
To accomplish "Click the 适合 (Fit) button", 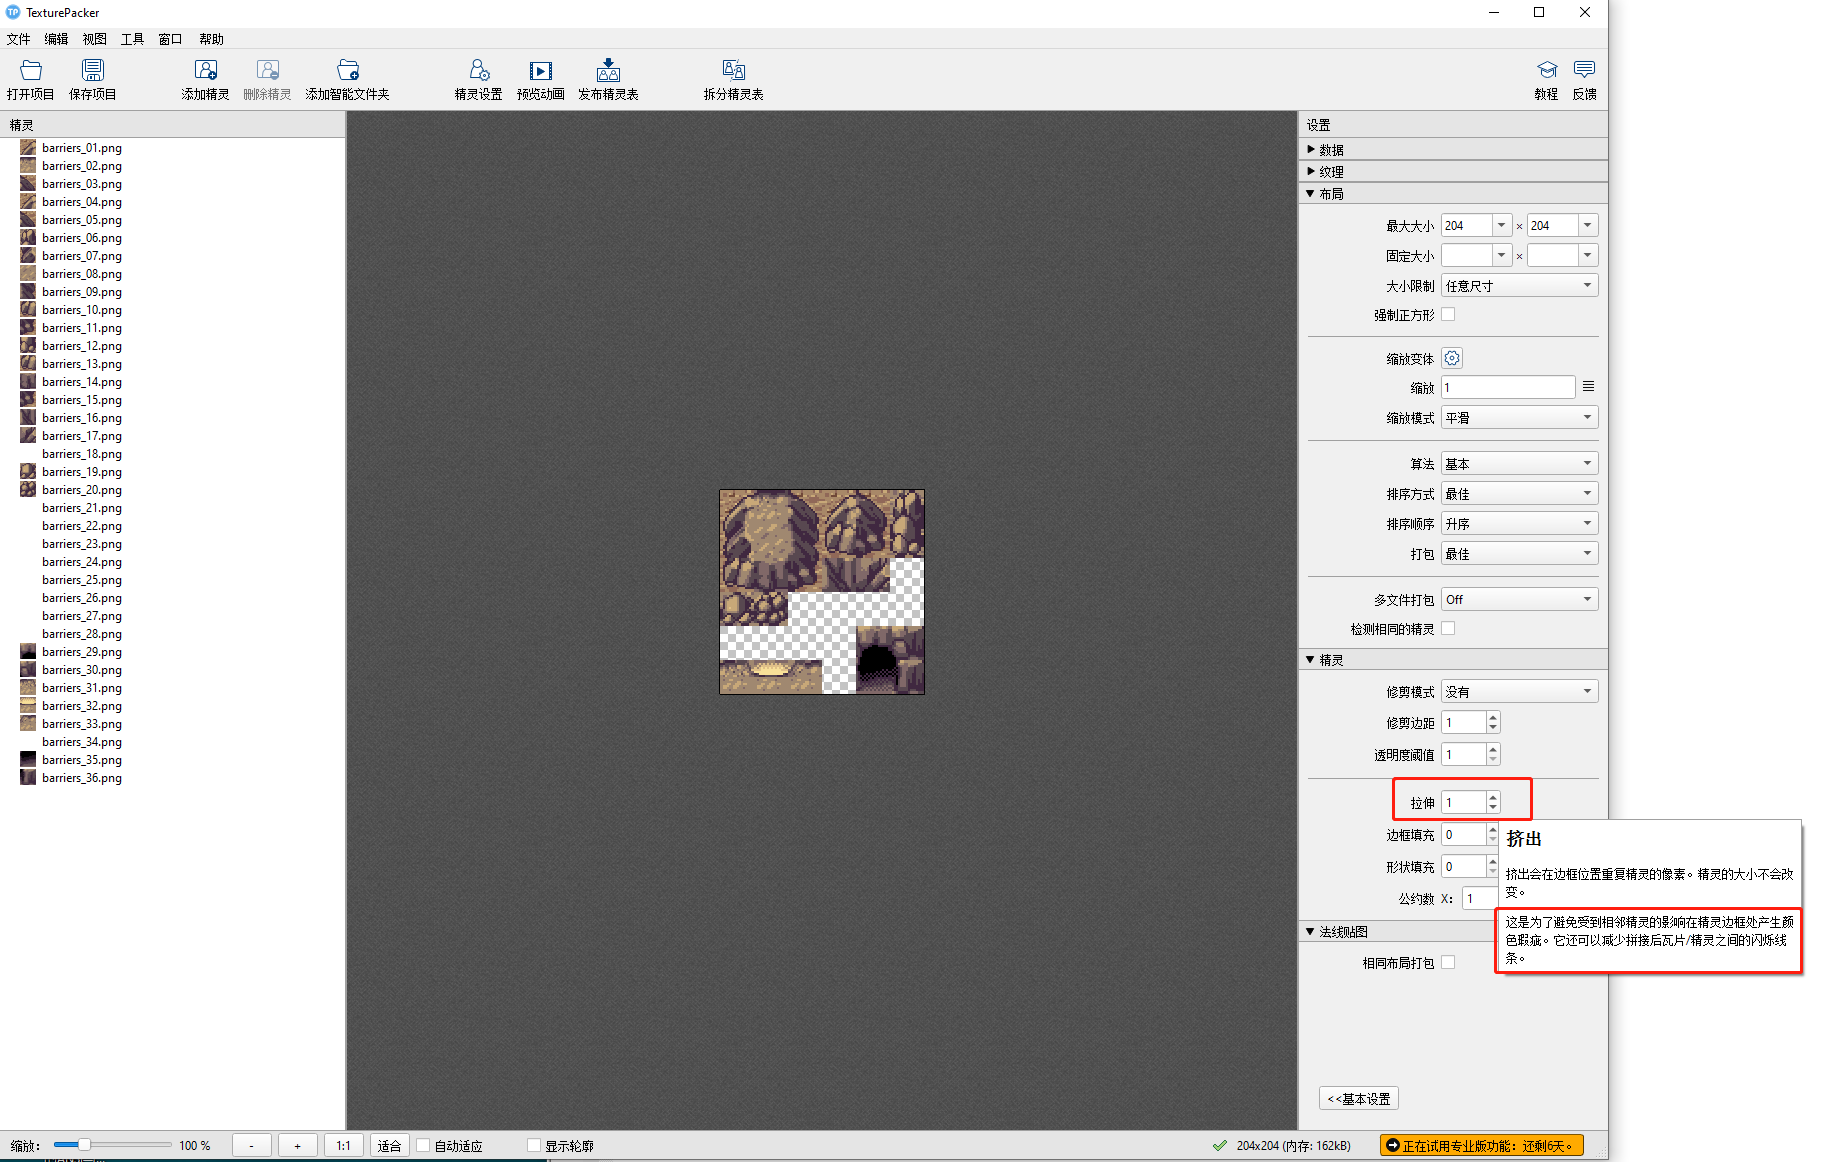I will (x=390, y=1146).
